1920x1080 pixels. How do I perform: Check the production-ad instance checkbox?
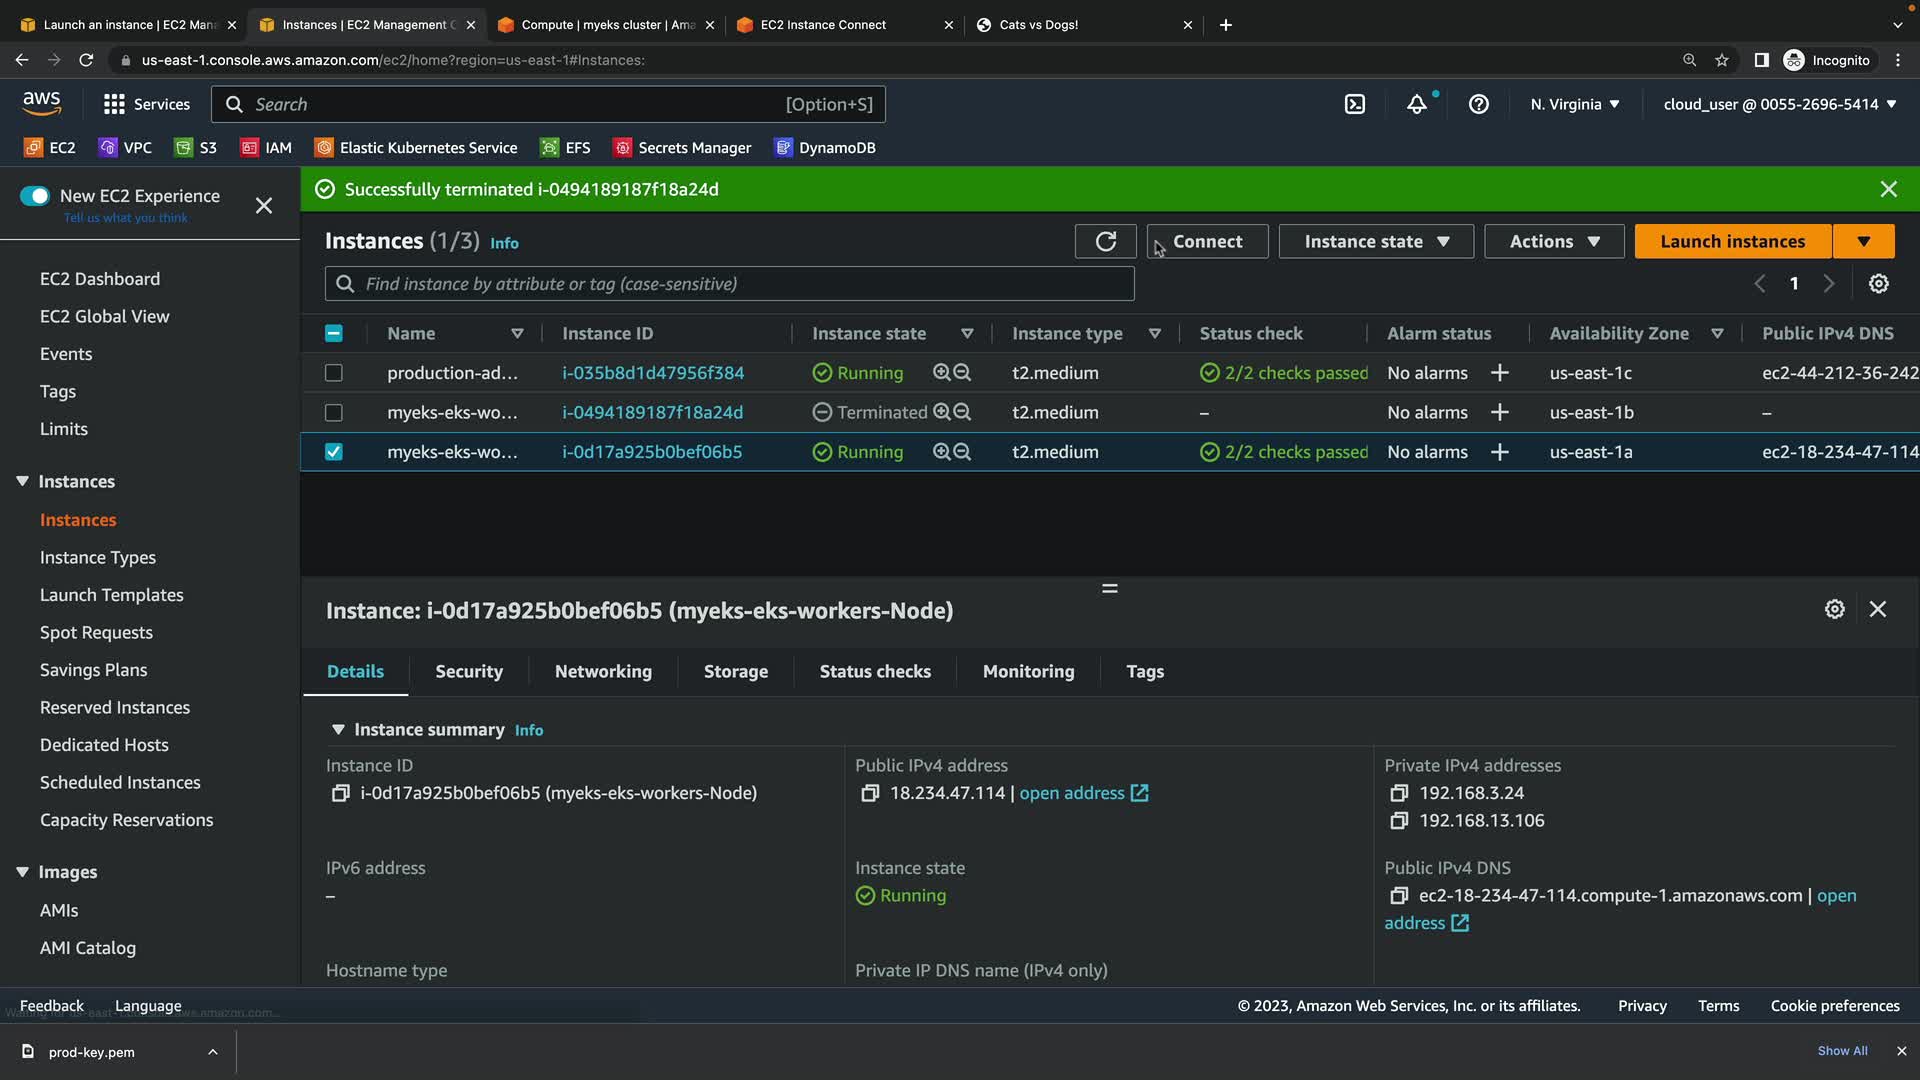point(334,373)
